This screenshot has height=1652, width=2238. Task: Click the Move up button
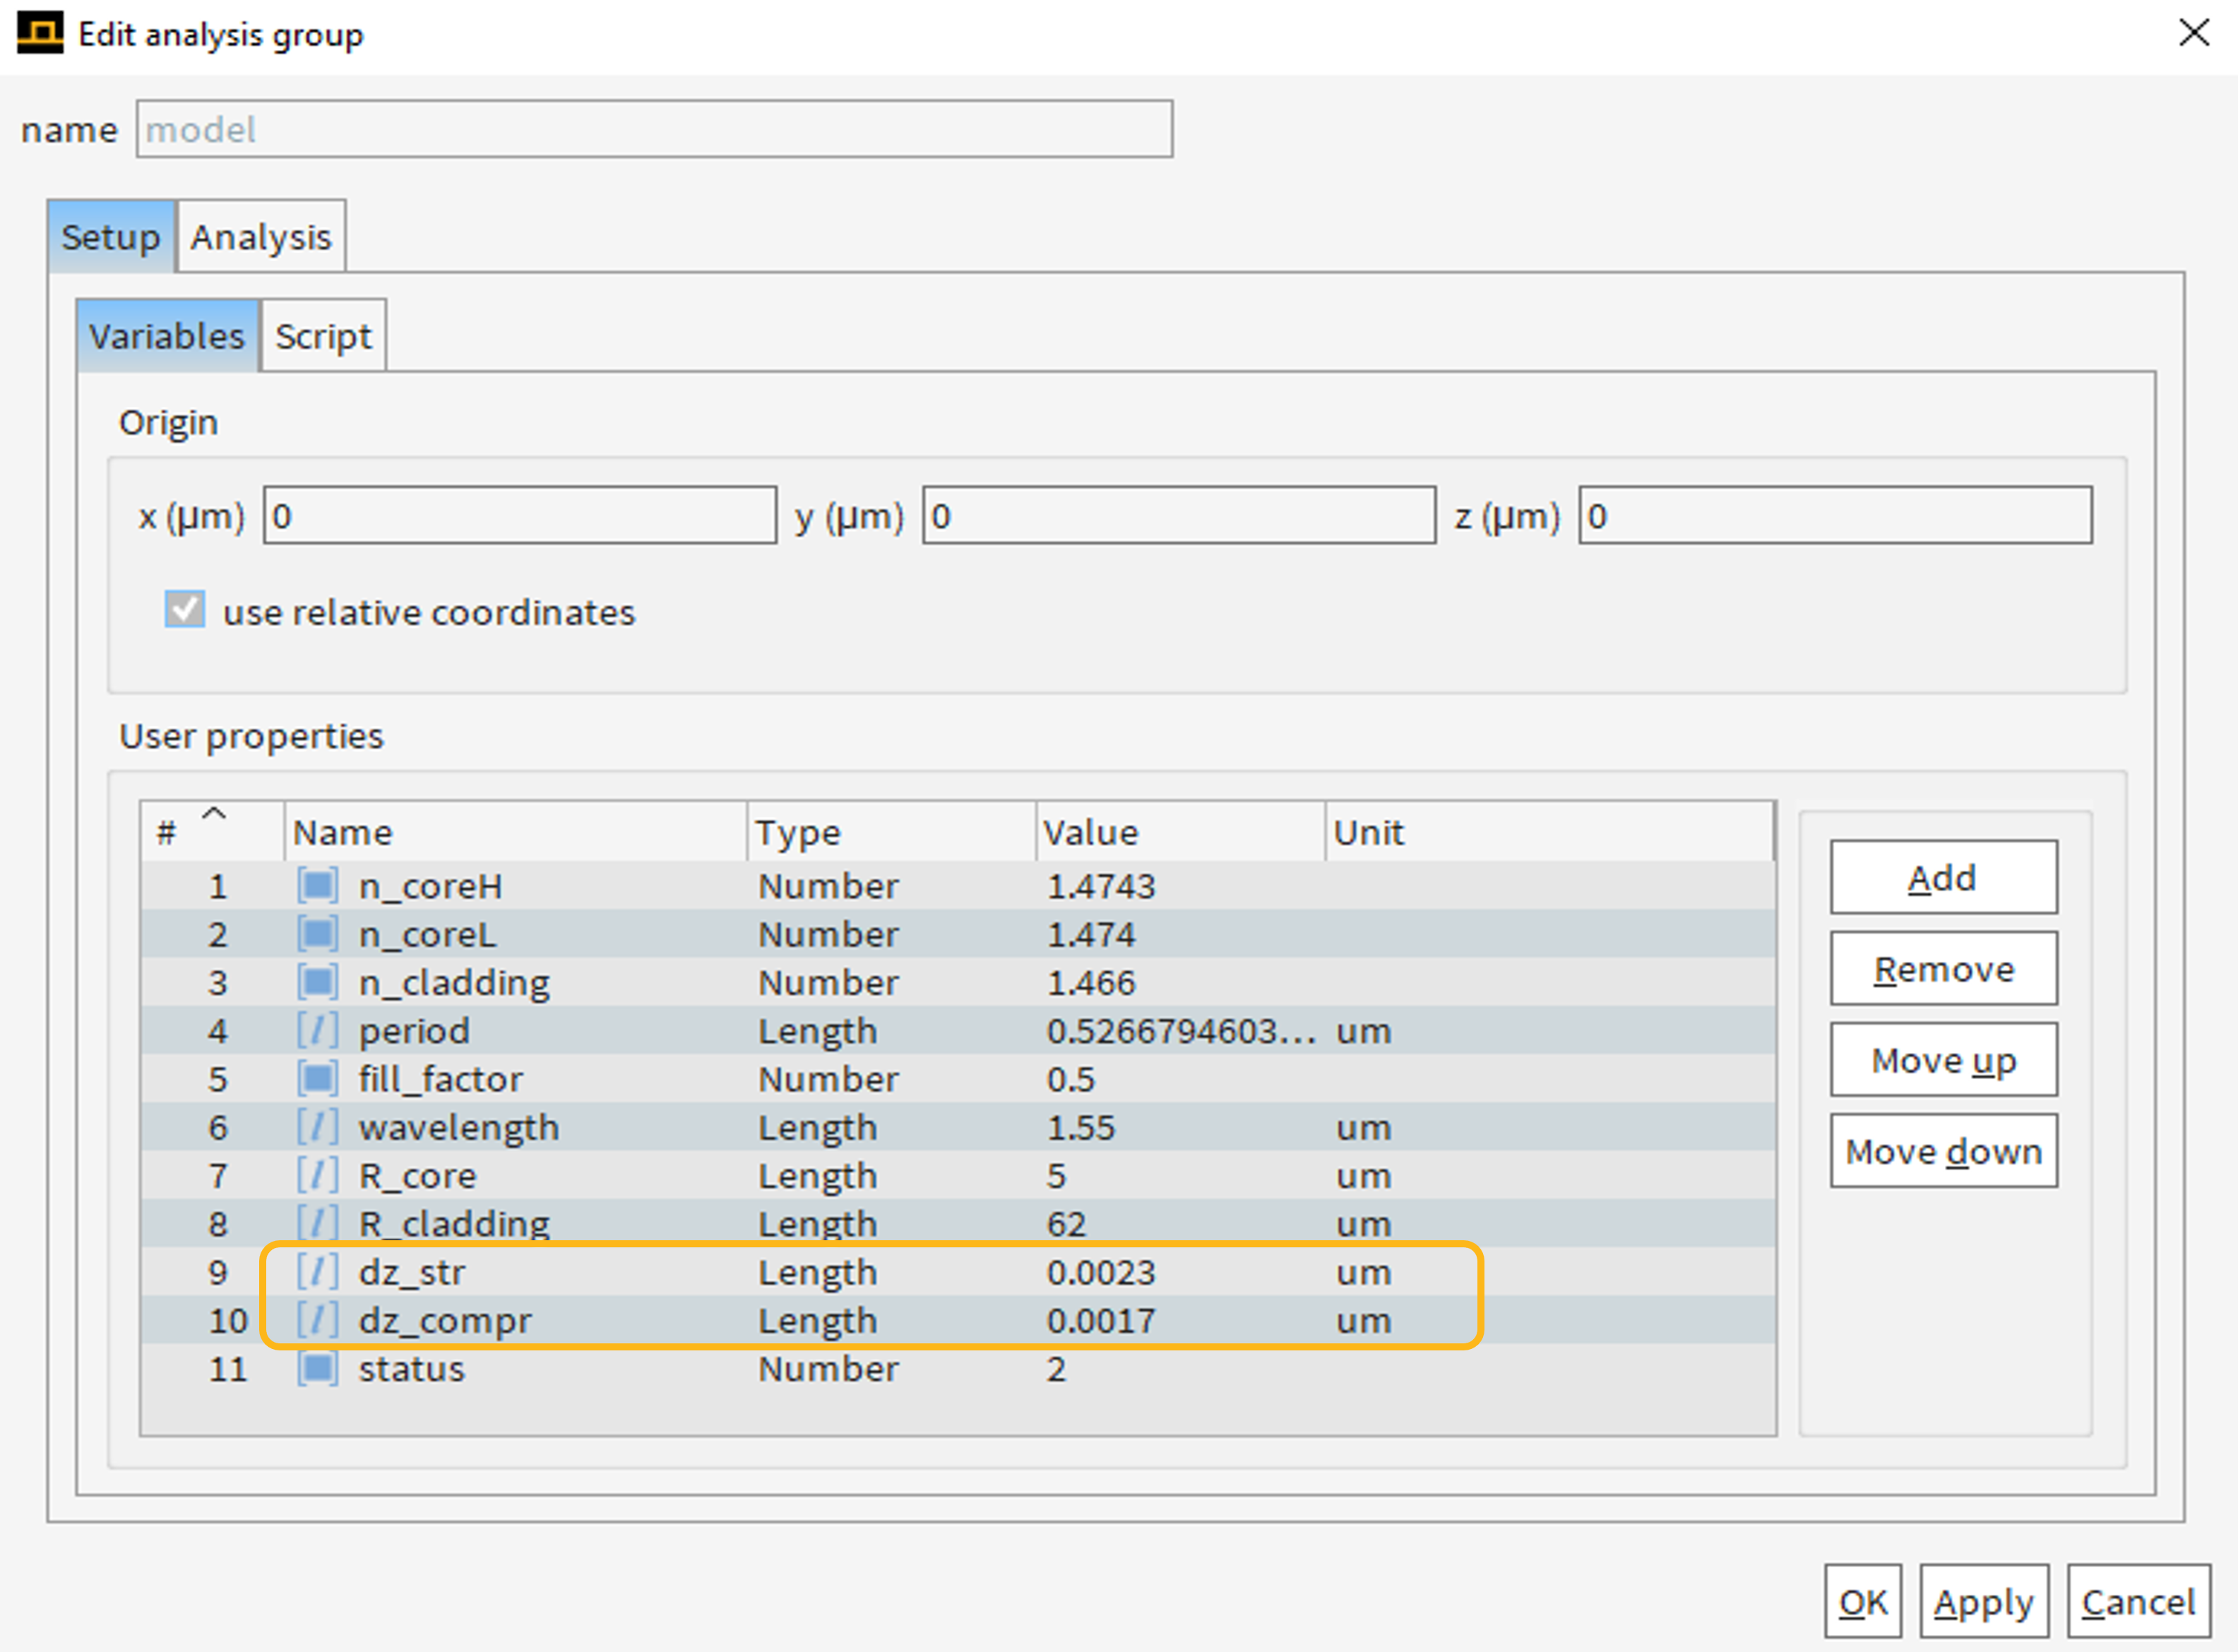[1943, 1059]
